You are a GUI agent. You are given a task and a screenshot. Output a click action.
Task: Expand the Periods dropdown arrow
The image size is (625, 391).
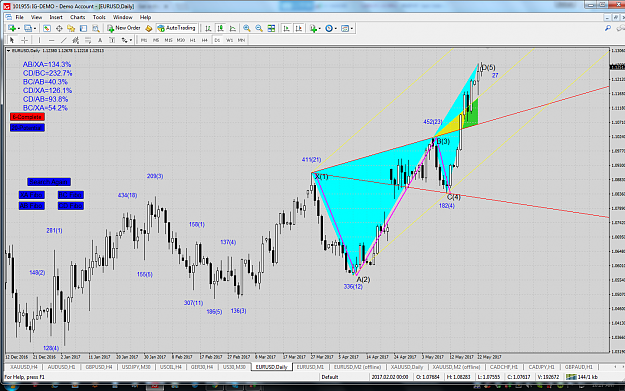(x=336, y=29)
